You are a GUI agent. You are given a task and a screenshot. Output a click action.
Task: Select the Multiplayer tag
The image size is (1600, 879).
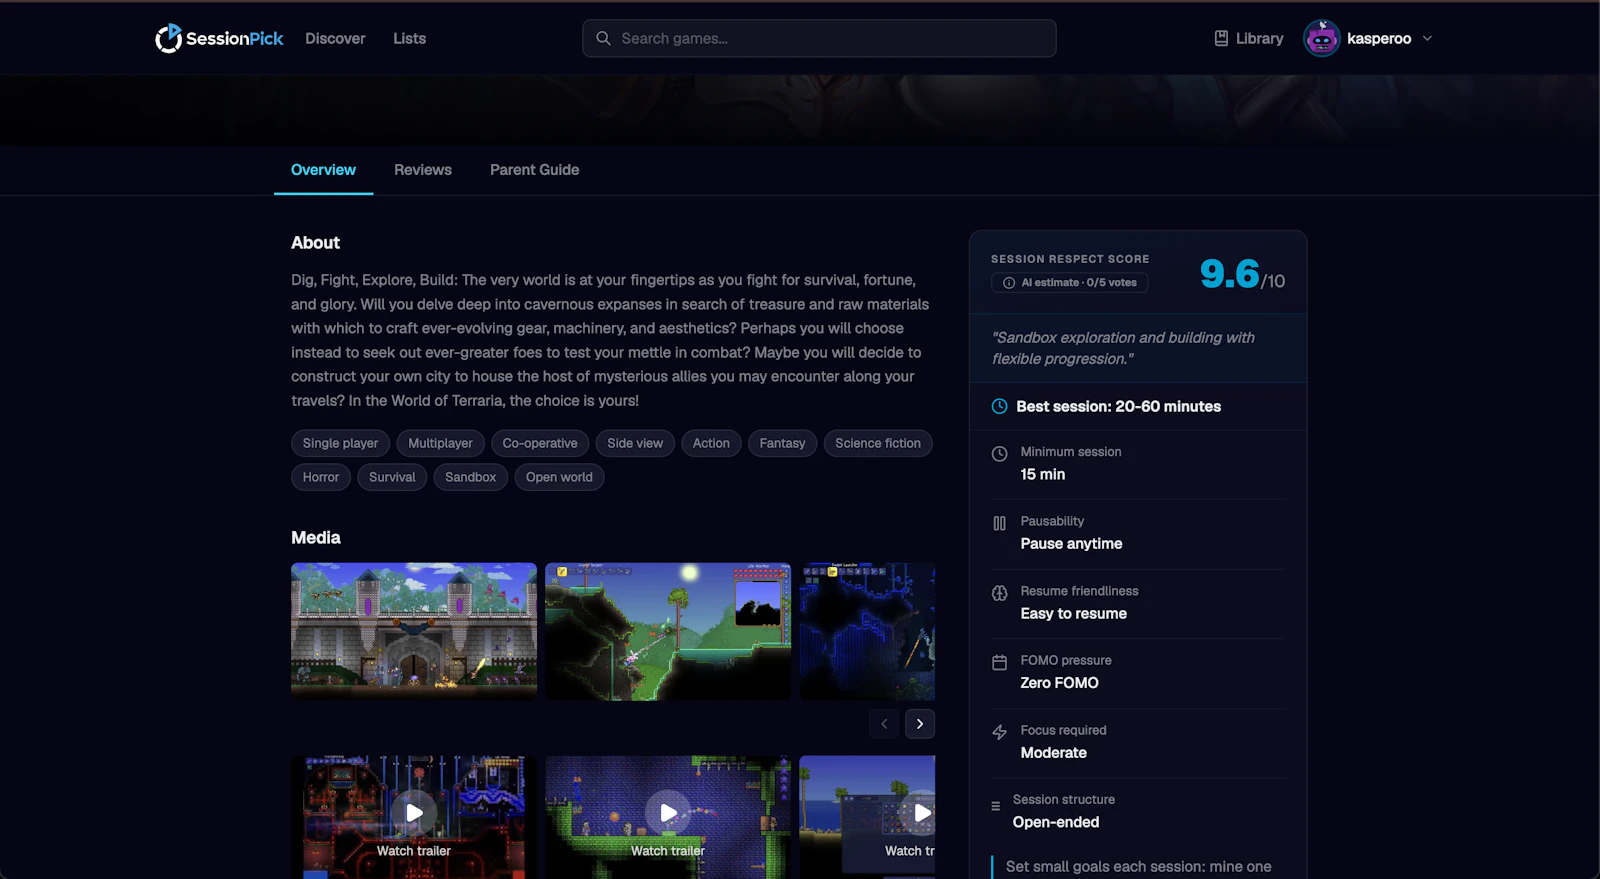pyautogui.click(x=440, y=443)
